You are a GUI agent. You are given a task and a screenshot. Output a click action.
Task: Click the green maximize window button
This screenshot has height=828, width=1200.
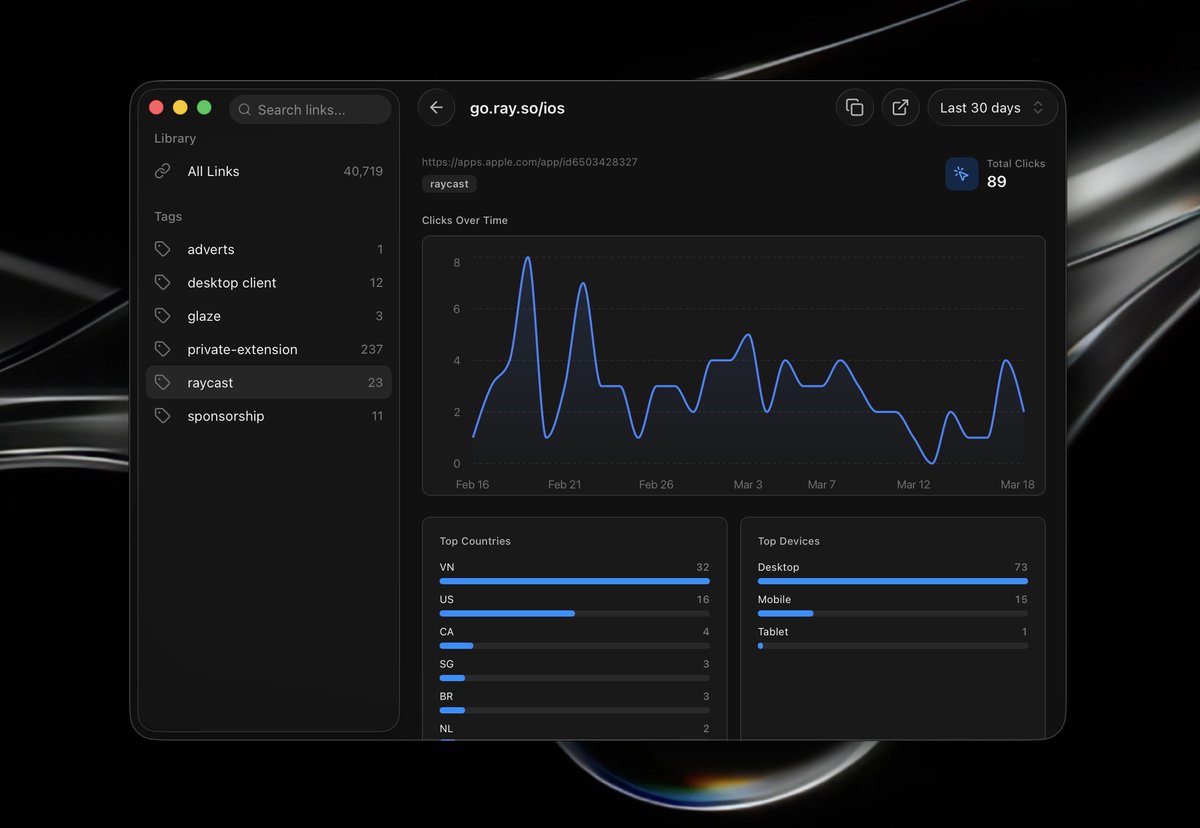click(x=204, y=107)
